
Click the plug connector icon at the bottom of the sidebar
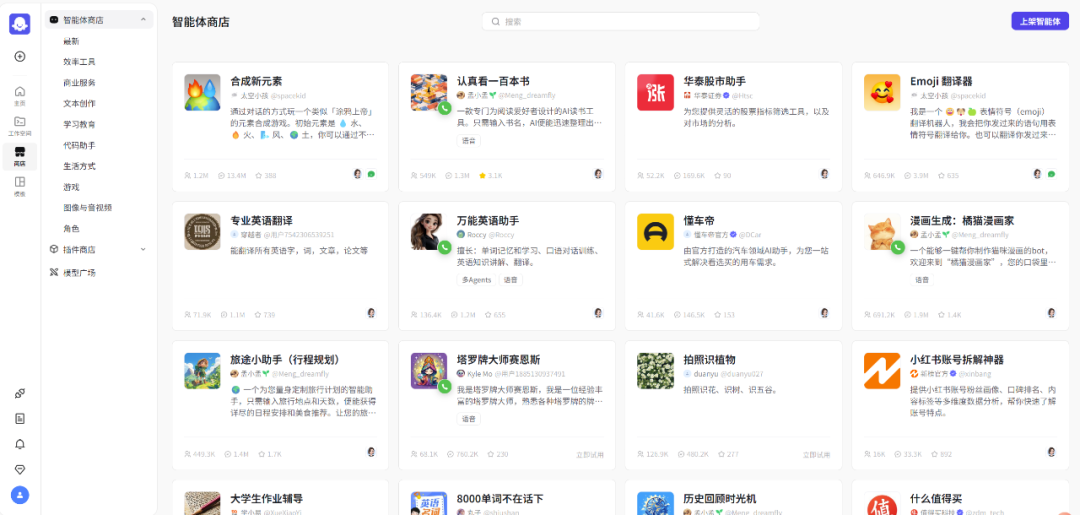coord(20,393)
